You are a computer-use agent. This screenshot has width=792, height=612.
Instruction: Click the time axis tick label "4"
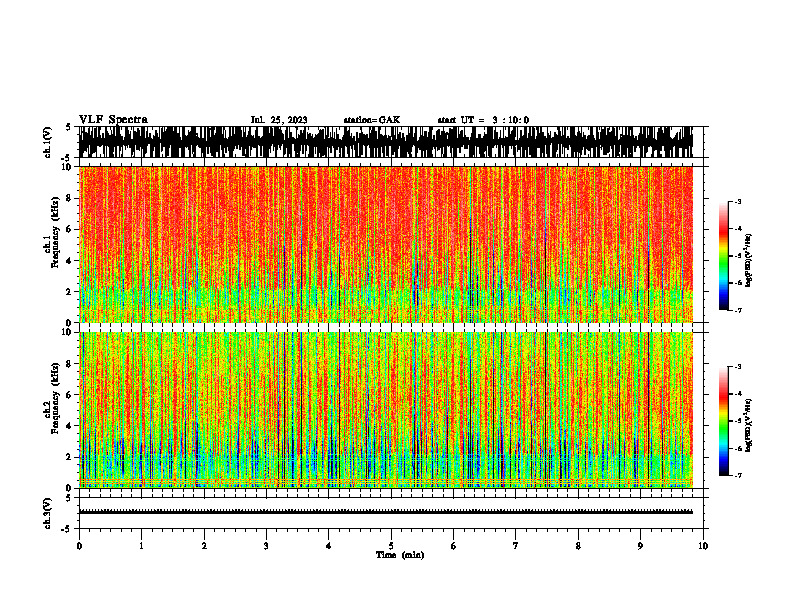pyautogui.click(x=329, y=546)
